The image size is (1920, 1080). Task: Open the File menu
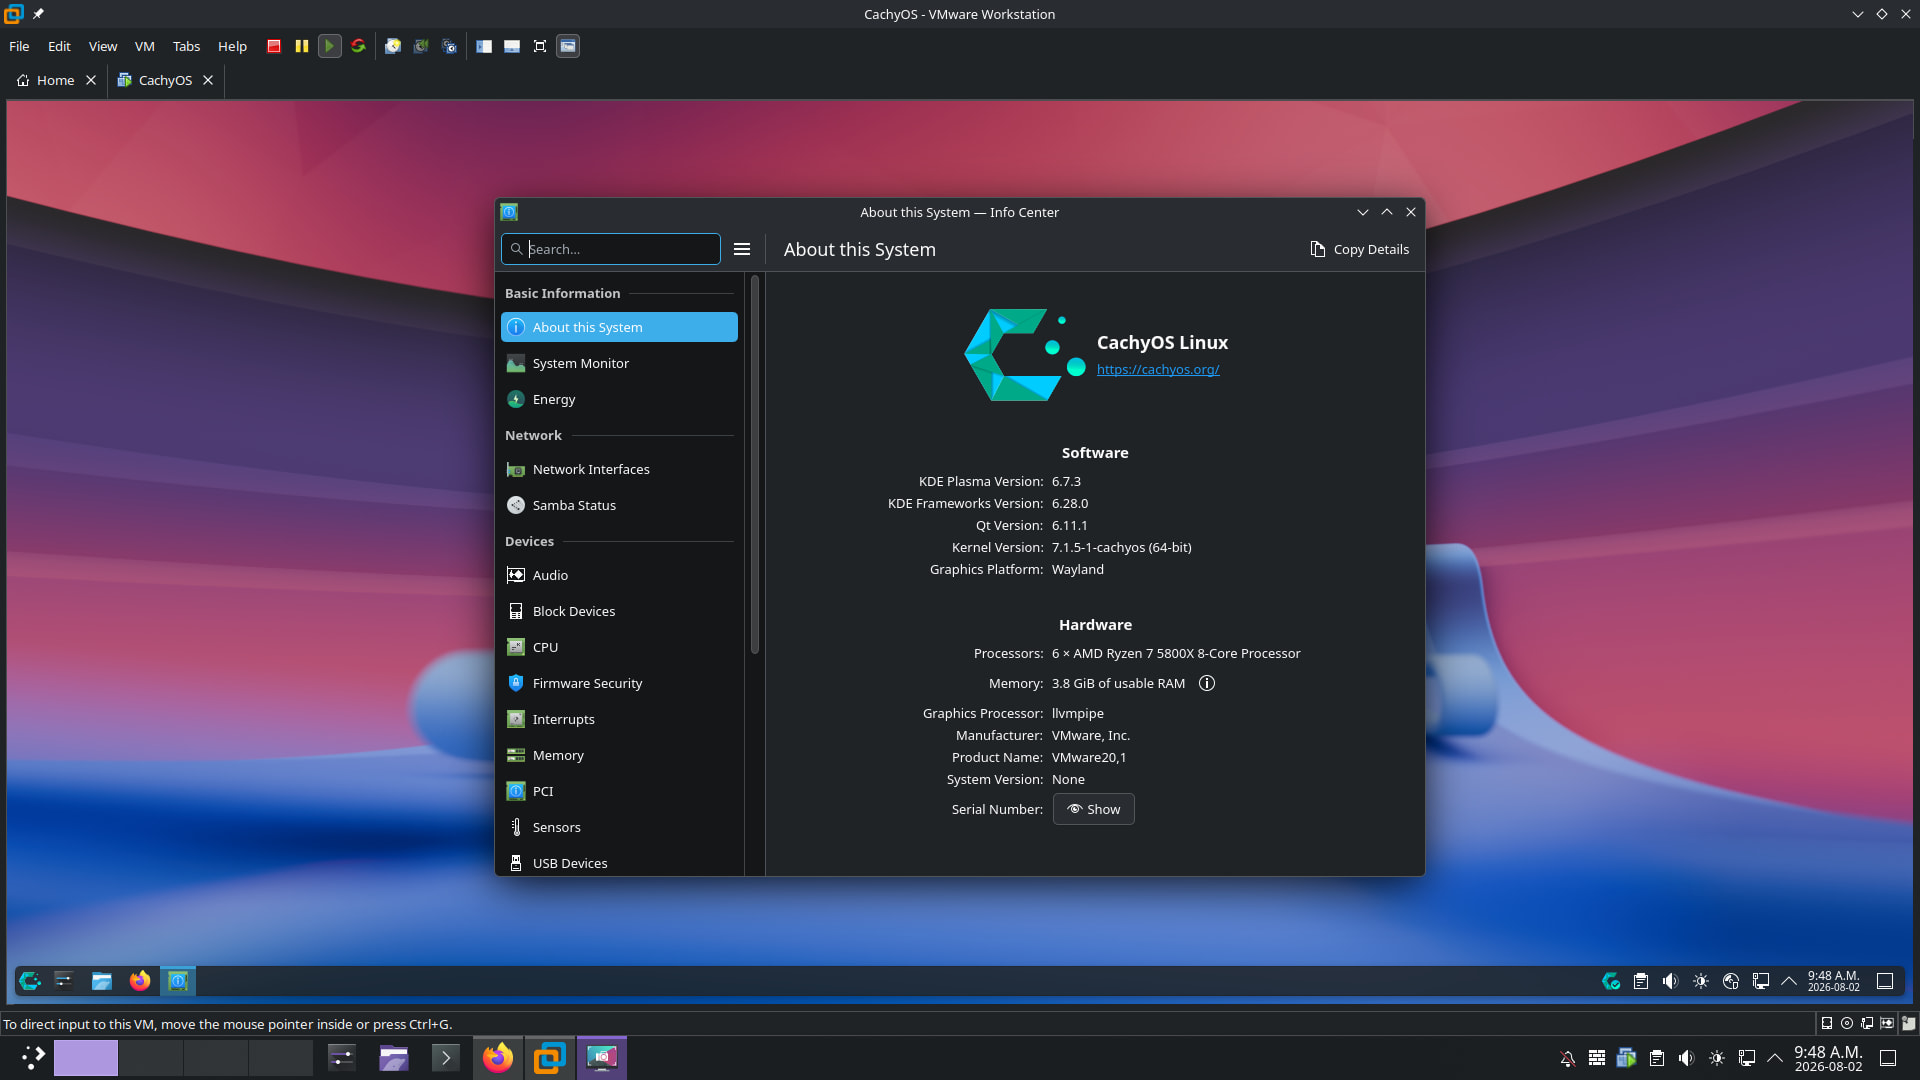19,46
